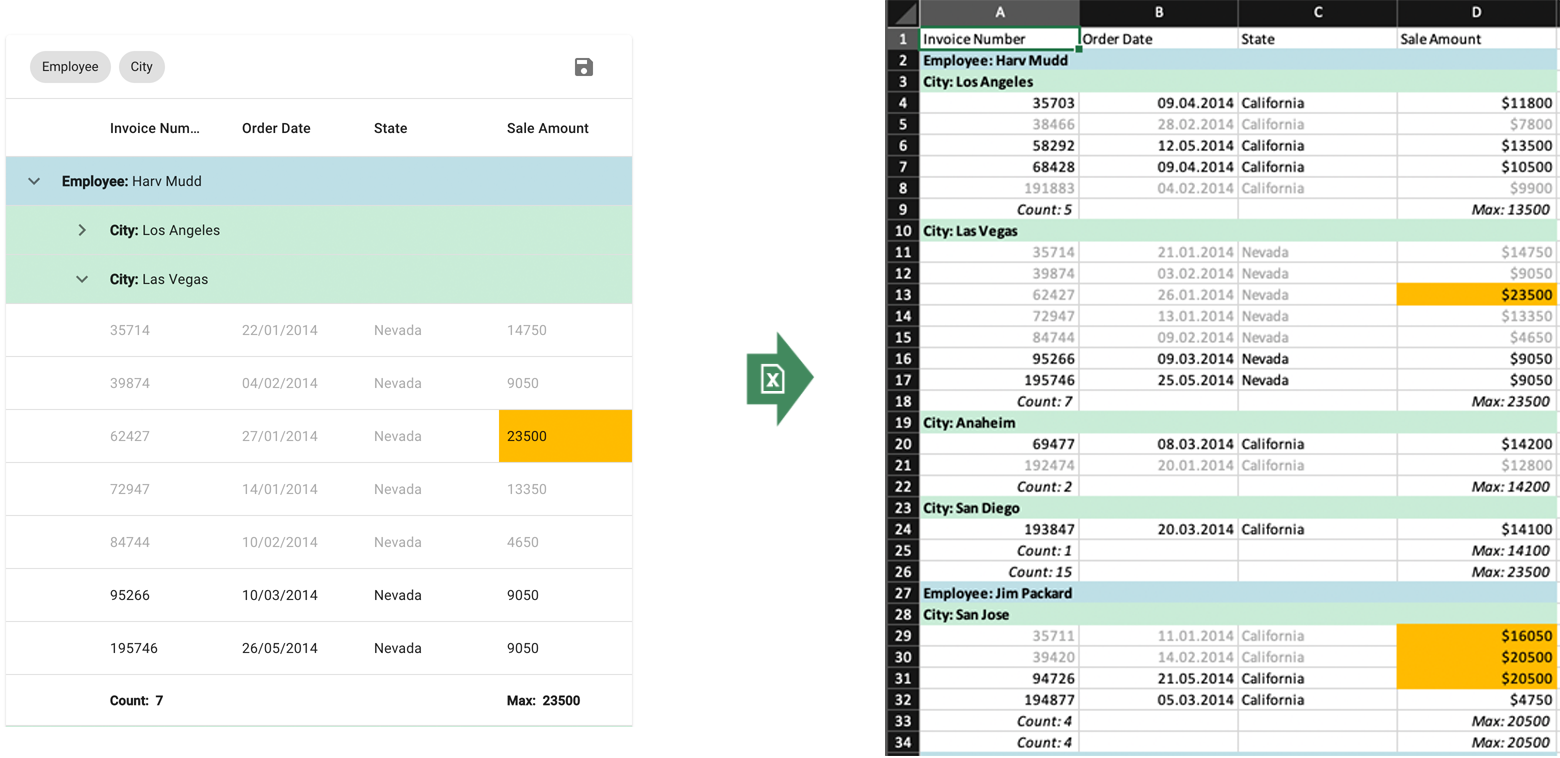Viewport: 1560px width, 758px height.
Task: Sort by the Invoice Number grid header
Action: click(155, 128)
